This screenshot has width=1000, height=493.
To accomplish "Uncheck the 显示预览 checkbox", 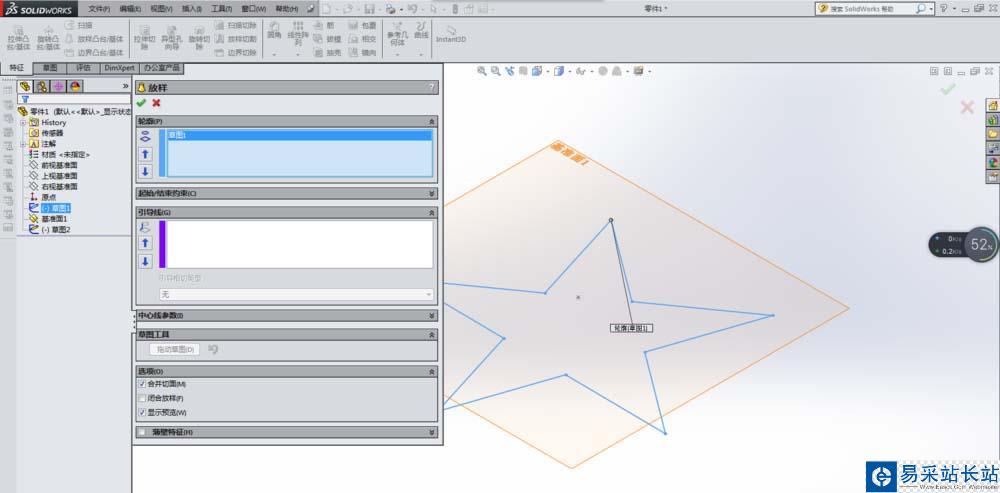I will pyautogui.click(x=142, y=412).
